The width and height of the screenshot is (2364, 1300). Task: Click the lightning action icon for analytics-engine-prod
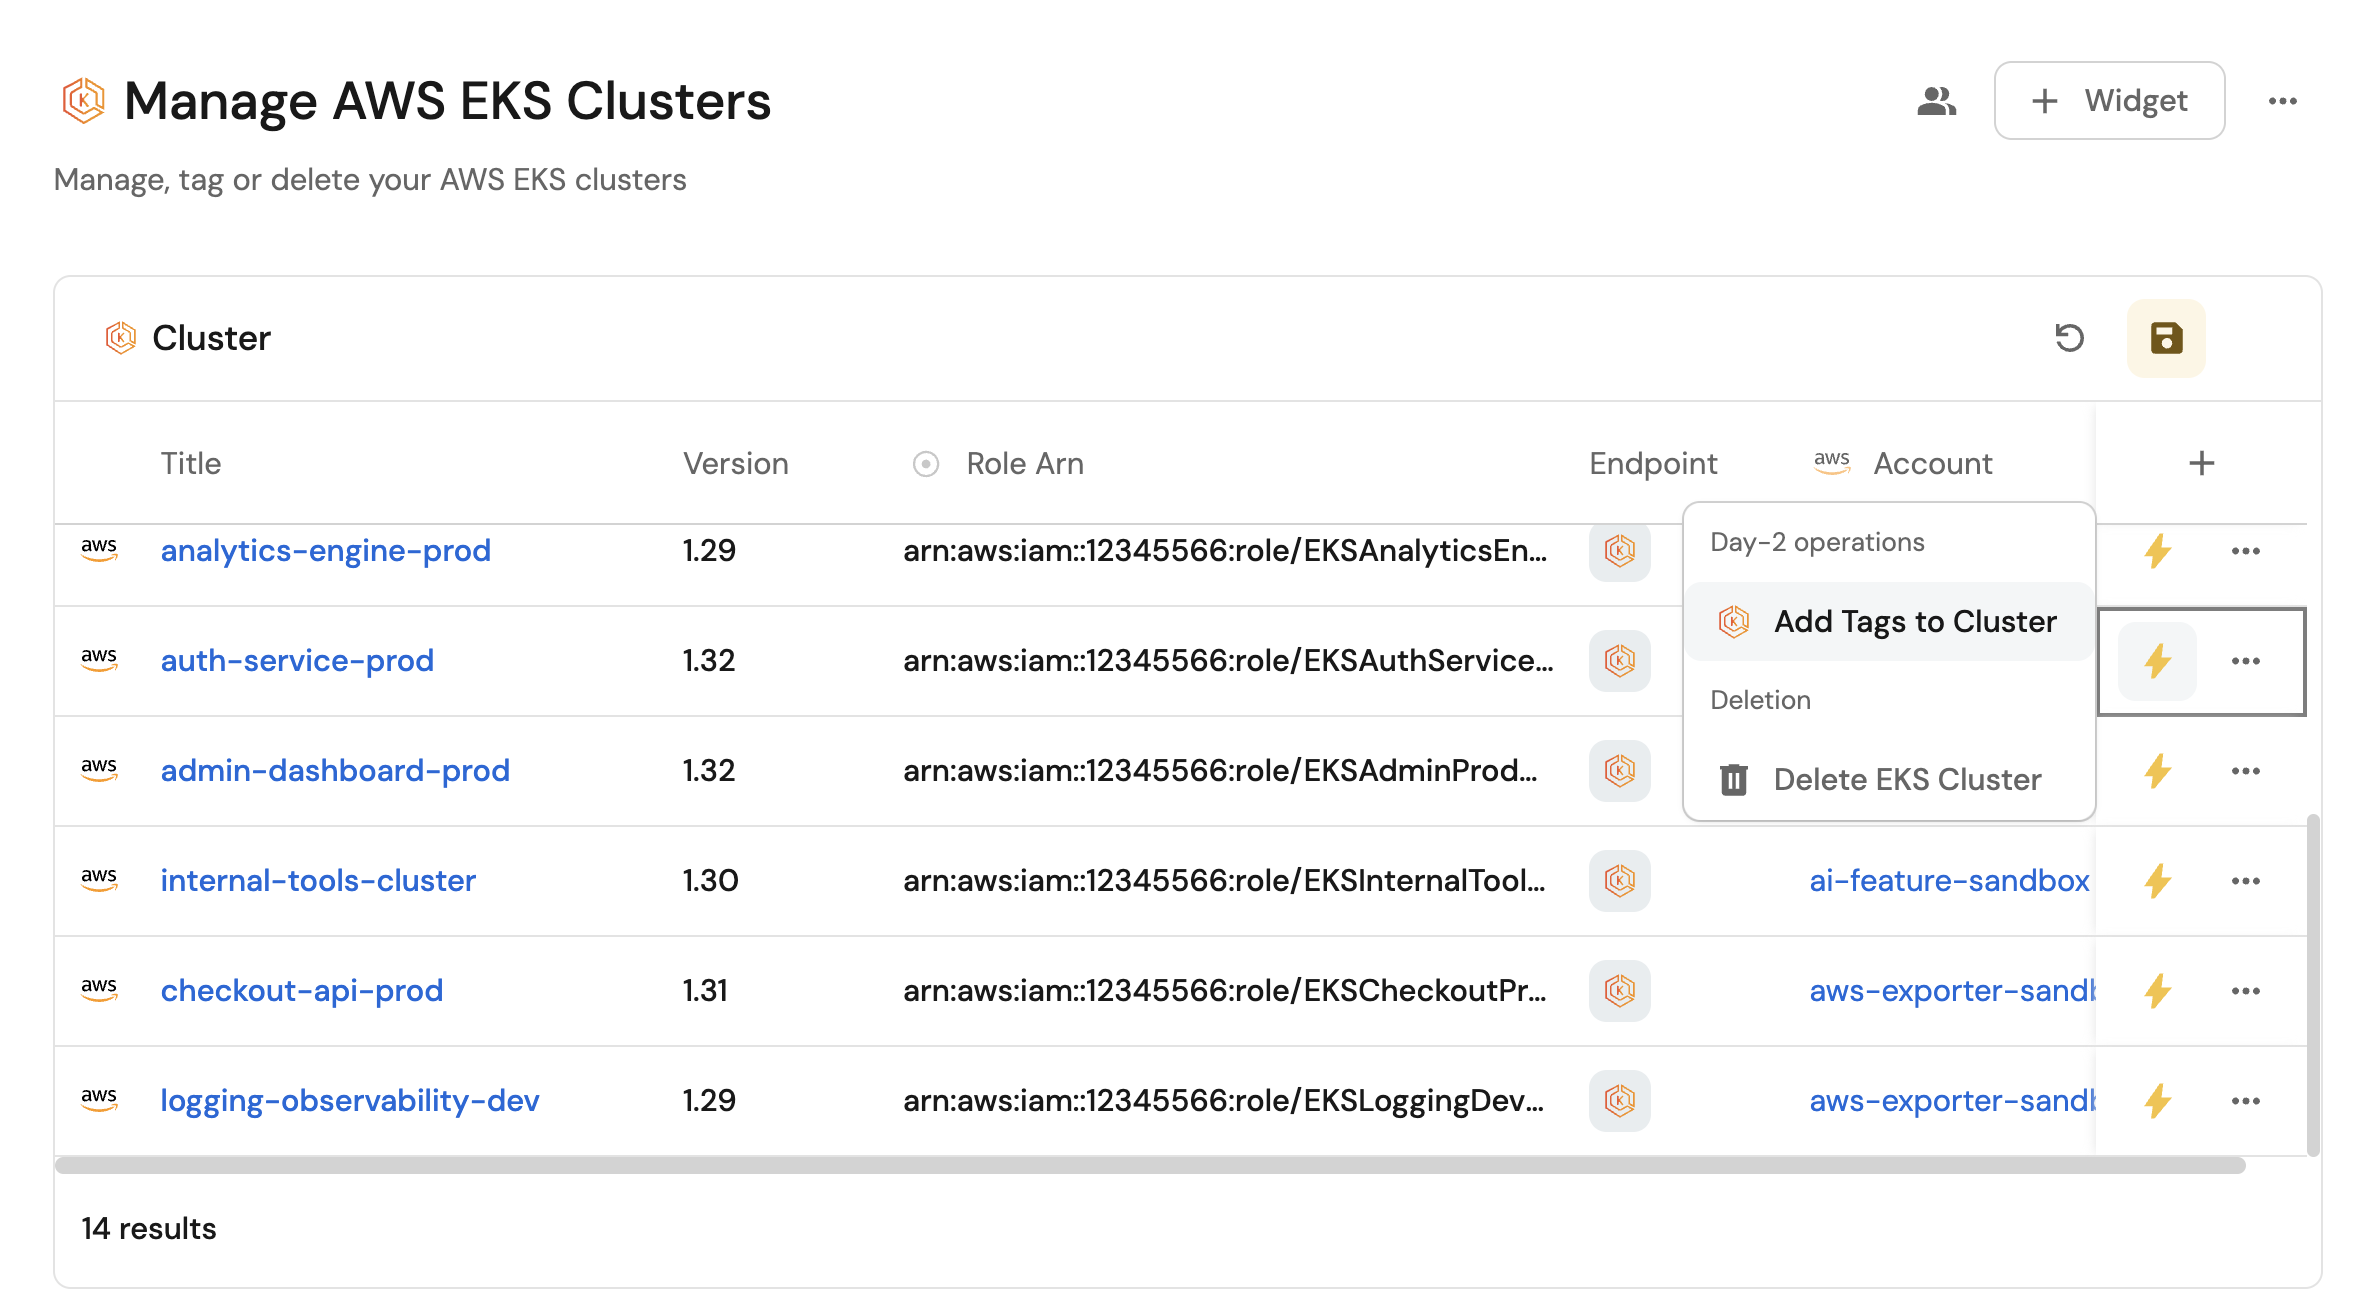pyautogui.click(x=2157, y=551)
